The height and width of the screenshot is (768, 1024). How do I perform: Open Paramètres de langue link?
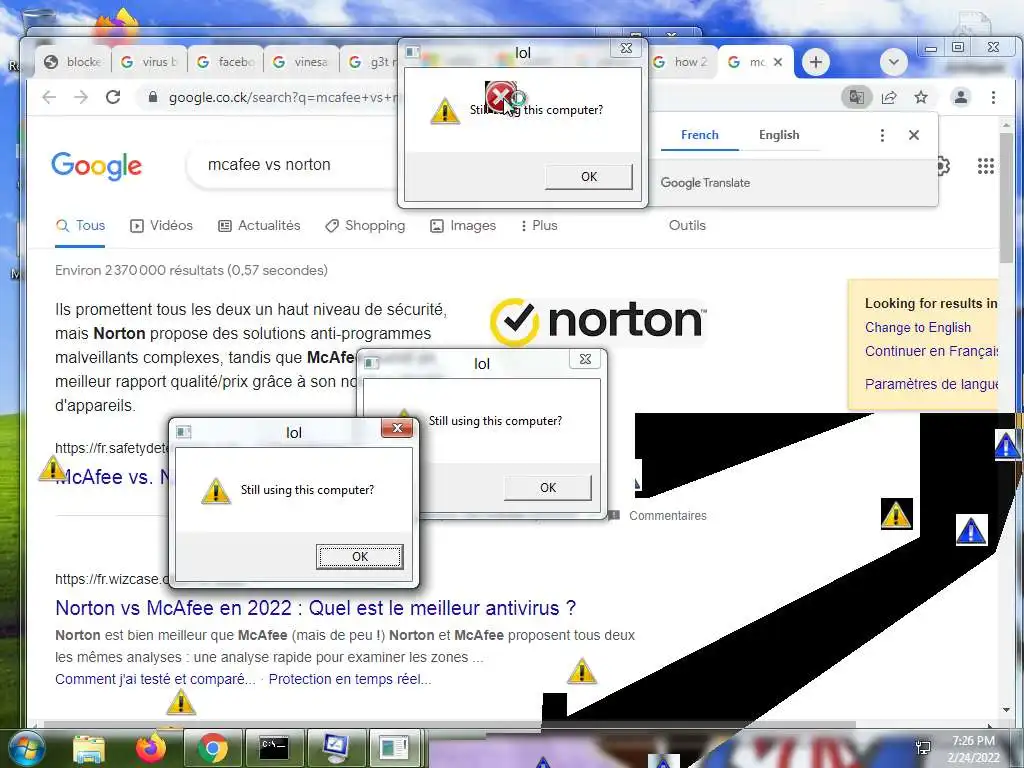pyautogui.click(x=931, y=384)
